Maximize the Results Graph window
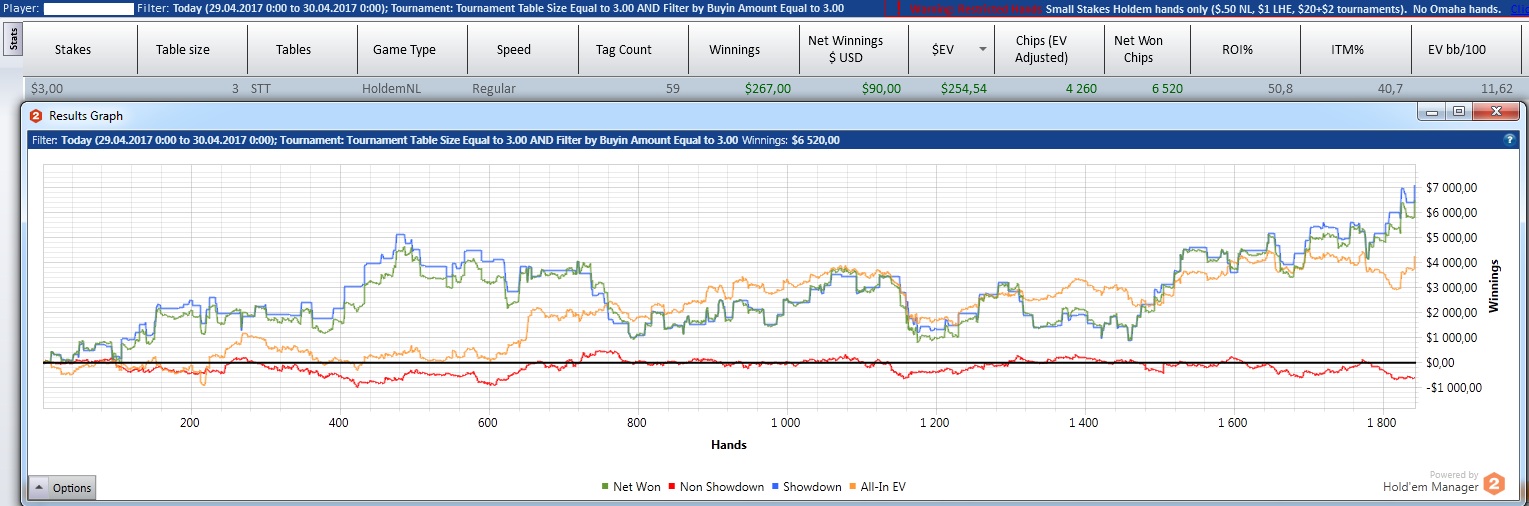Viewport: 1529px width, 506px height. [1459, 111]
